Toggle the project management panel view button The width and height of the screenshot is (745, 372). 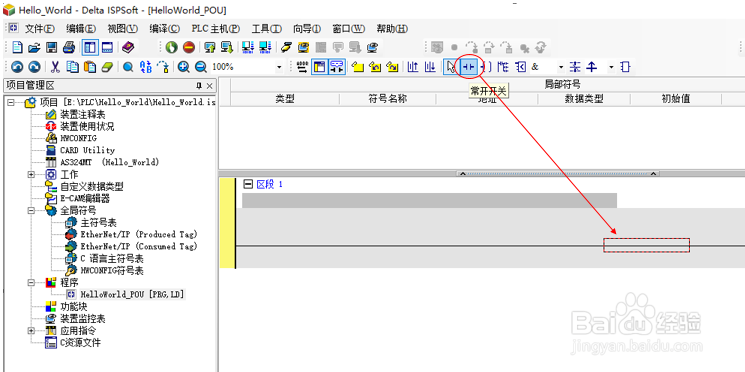90,47
